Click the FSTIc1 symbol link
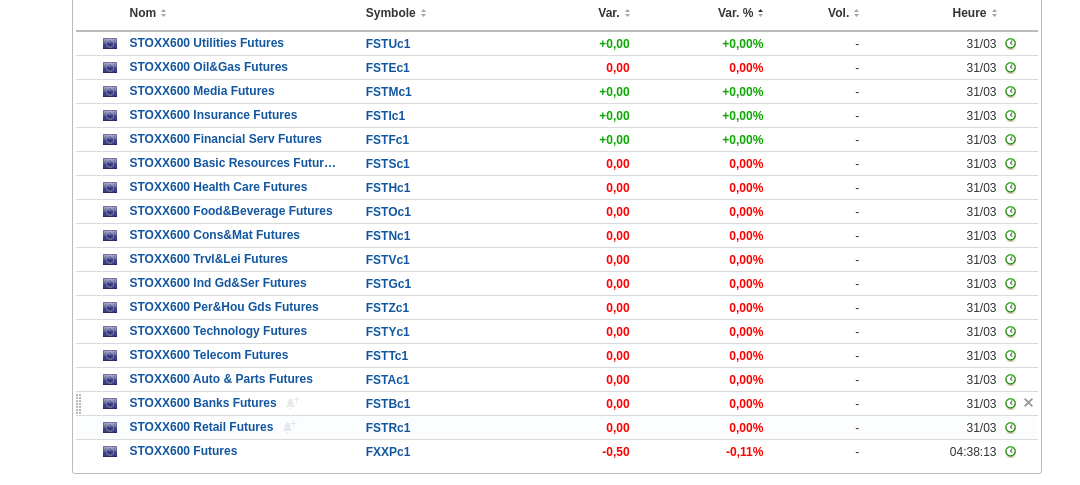 (385, 116)
